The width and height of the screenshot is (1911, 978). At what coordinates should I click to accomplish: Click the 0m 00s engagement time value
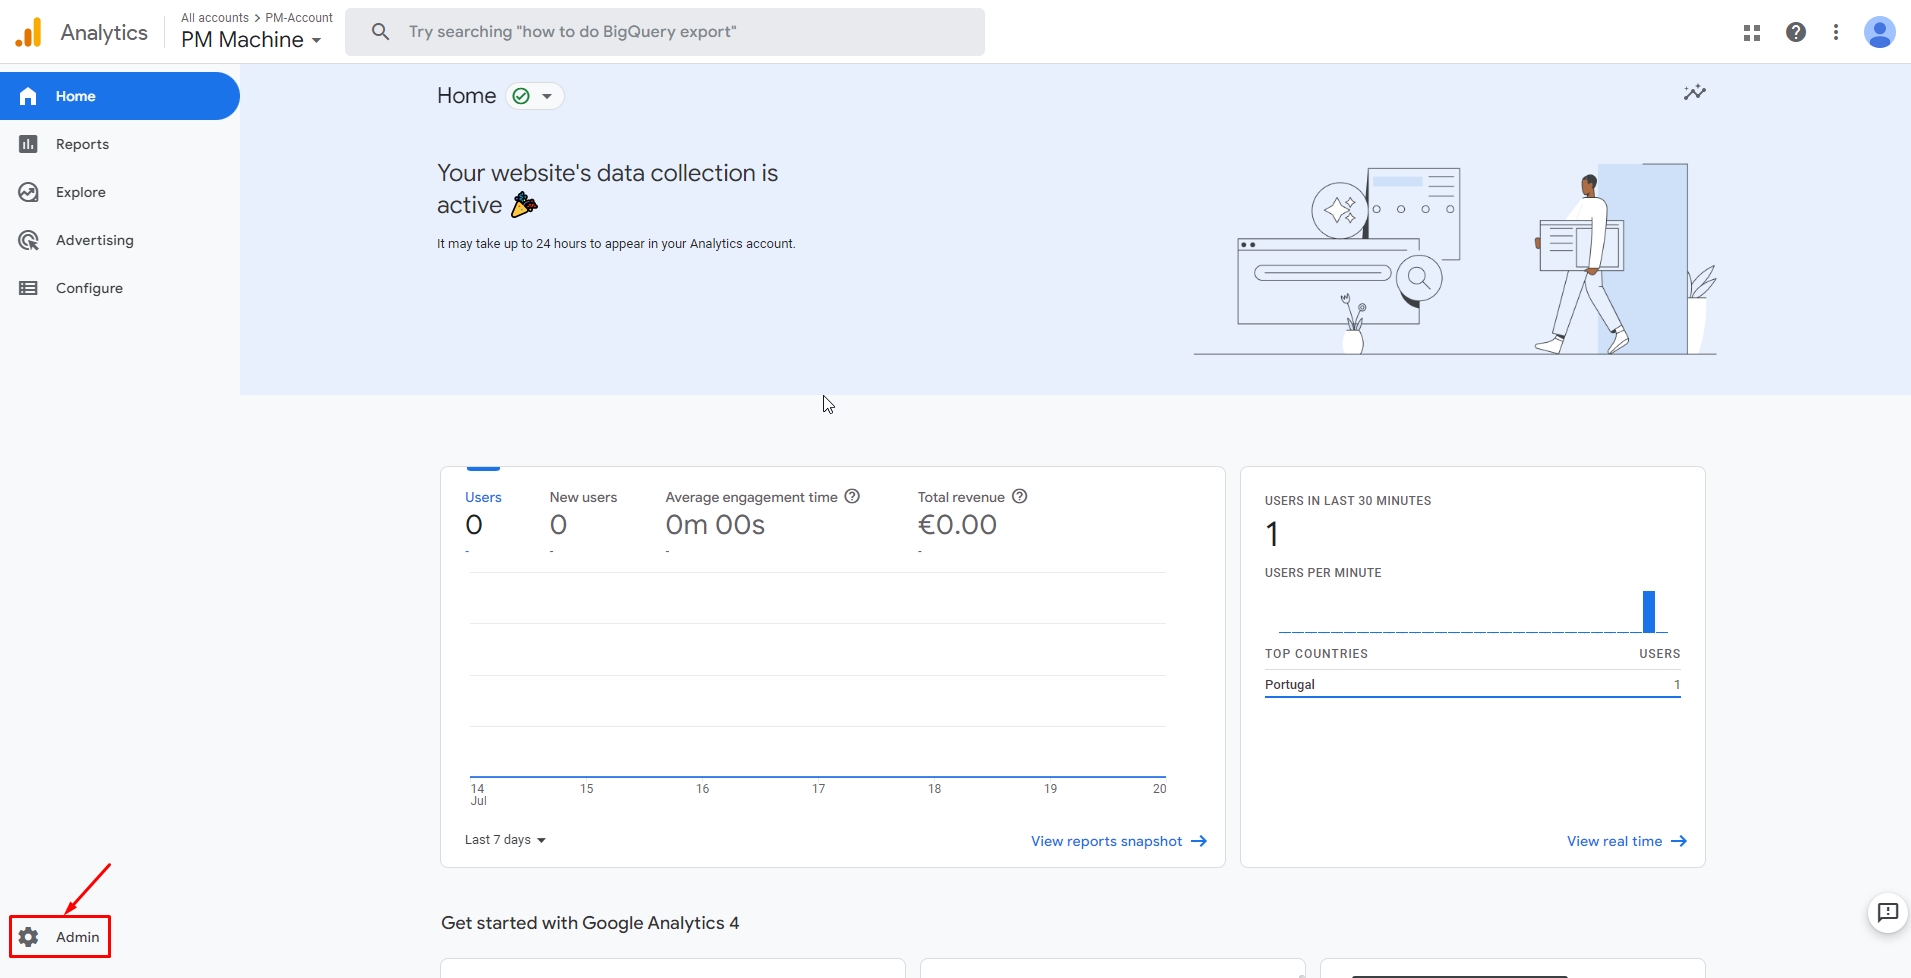pyautogui.click(x=715, y=525)
